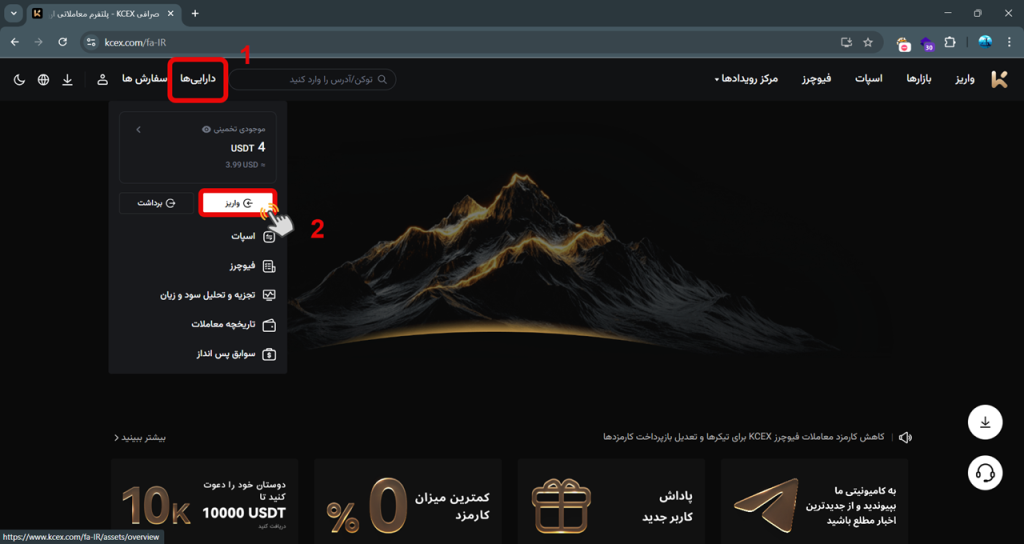Click the token/address search field

tap(312, 79)
